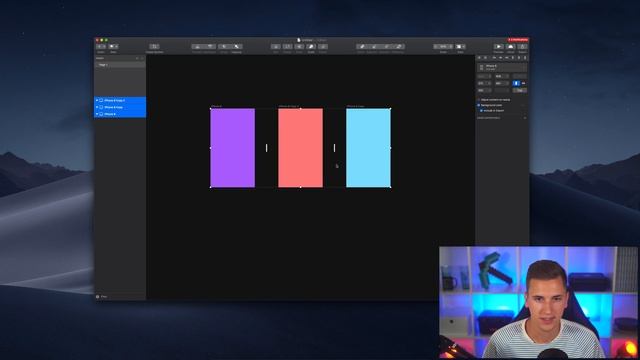640x360 pixels.
Task: Click Align Left in inspector
Action: tap(494, 58)
